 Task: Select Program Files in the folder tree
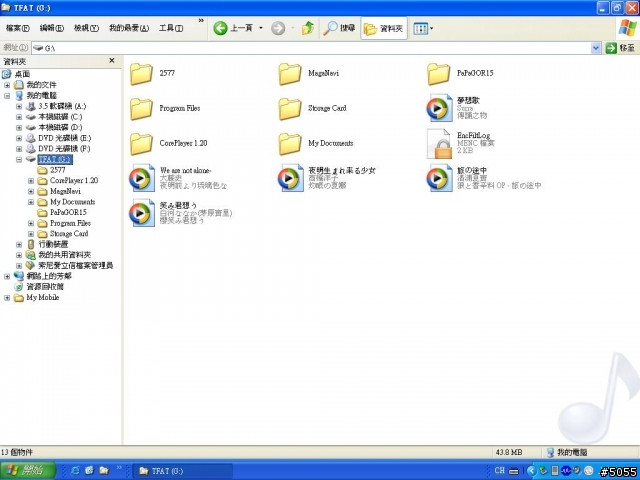70,223
